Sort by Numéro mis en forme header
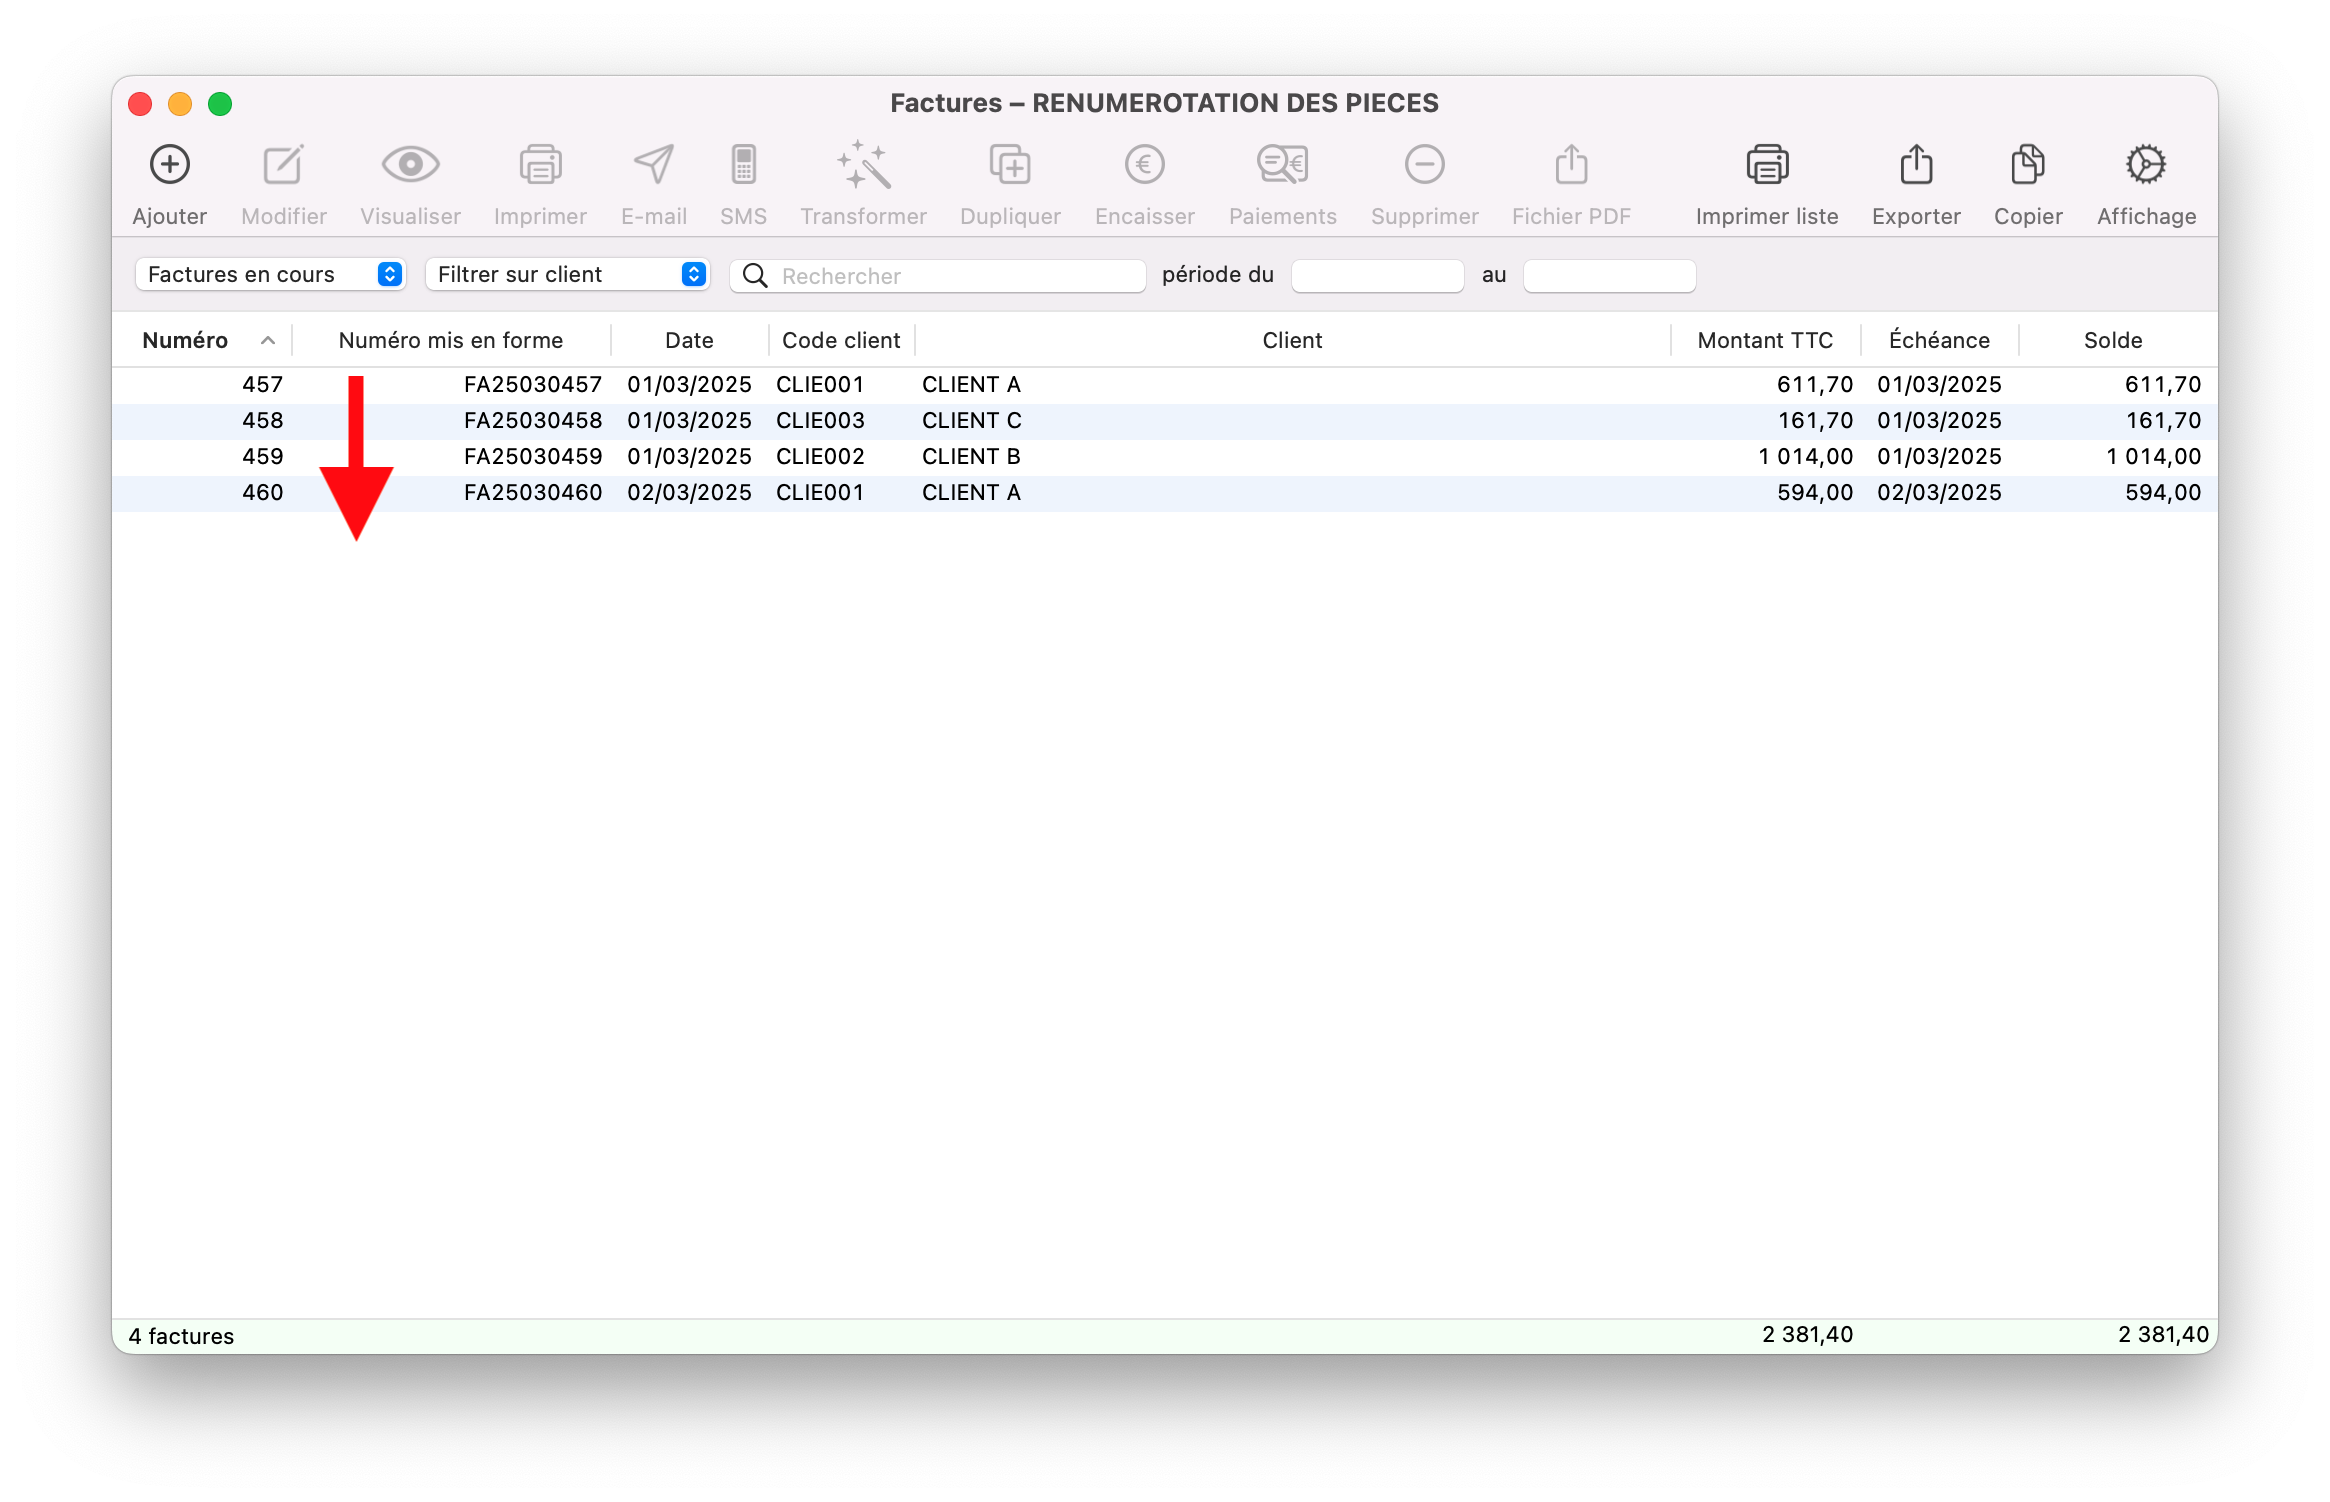The image size is (2330, 1502). coord(451,341)
